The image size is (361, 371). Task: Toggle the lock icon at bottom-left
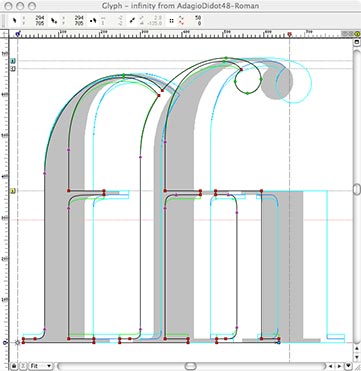[13, 366]
